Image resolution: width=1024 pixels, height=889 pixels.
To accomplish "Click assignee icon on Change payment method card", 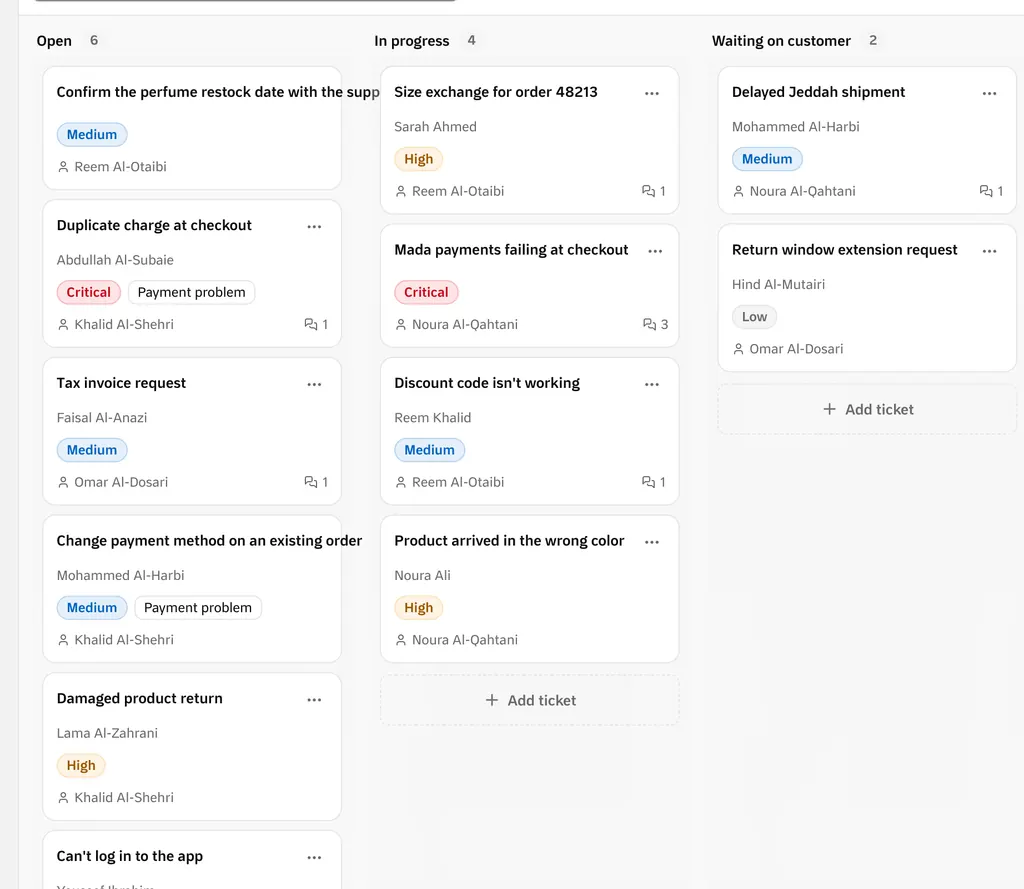I will [x=63, y=640].
